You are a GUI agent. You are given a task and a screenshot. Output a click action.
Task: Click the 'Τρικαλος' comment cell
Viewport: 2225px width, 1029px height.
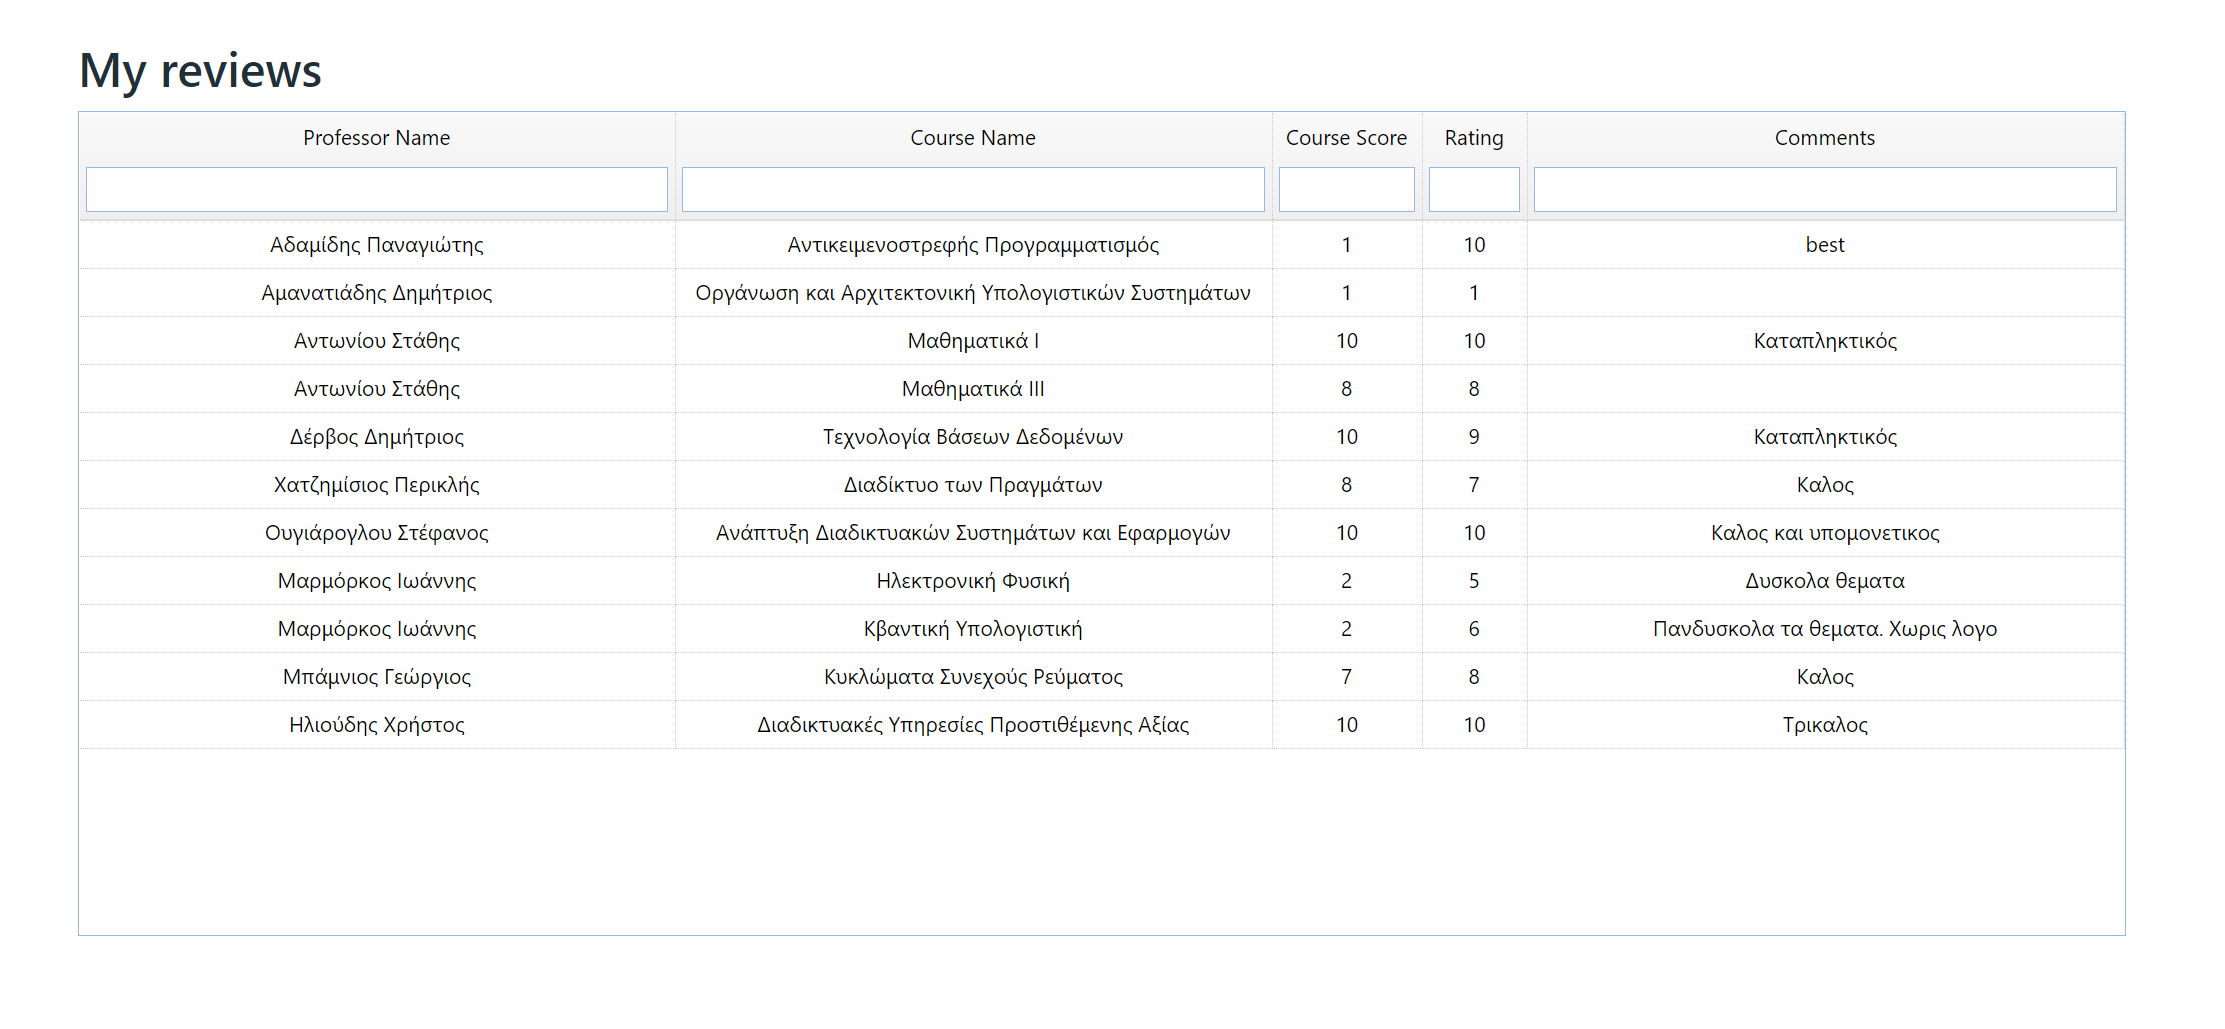click(1825, 725)
